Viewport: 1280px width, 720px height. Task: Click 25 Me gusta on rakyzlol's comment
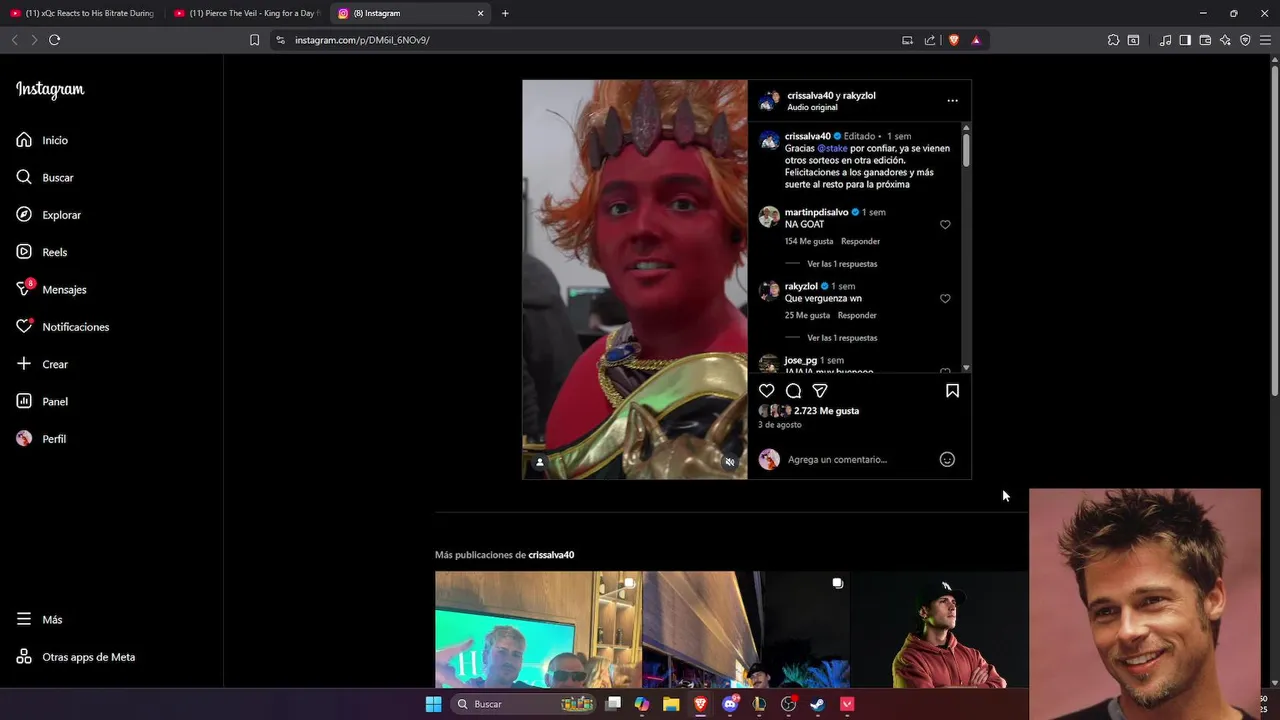coord(807,315)
